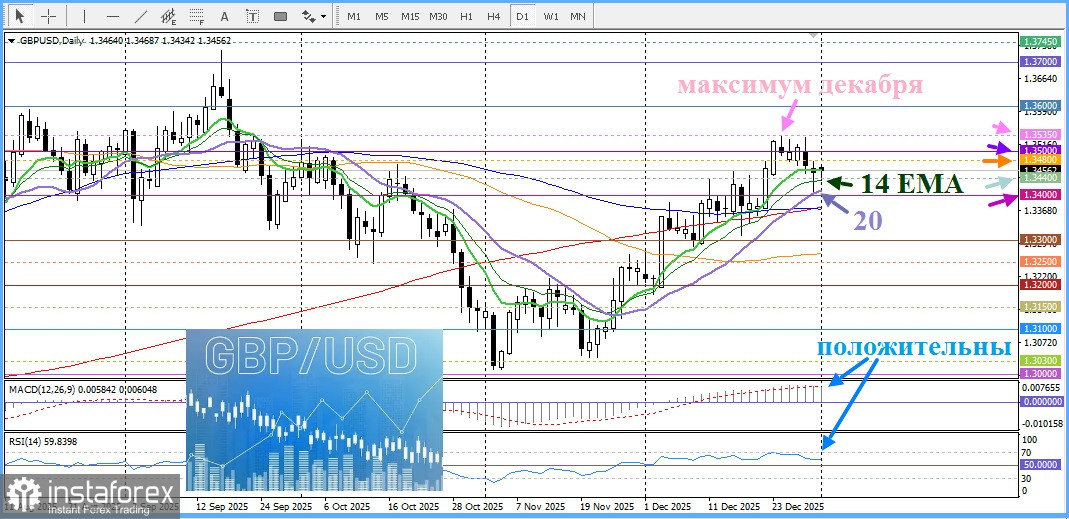The image size is (1069, 519).
Task: Click the 11 Dec 2025 date label
Action: (734, 507)
